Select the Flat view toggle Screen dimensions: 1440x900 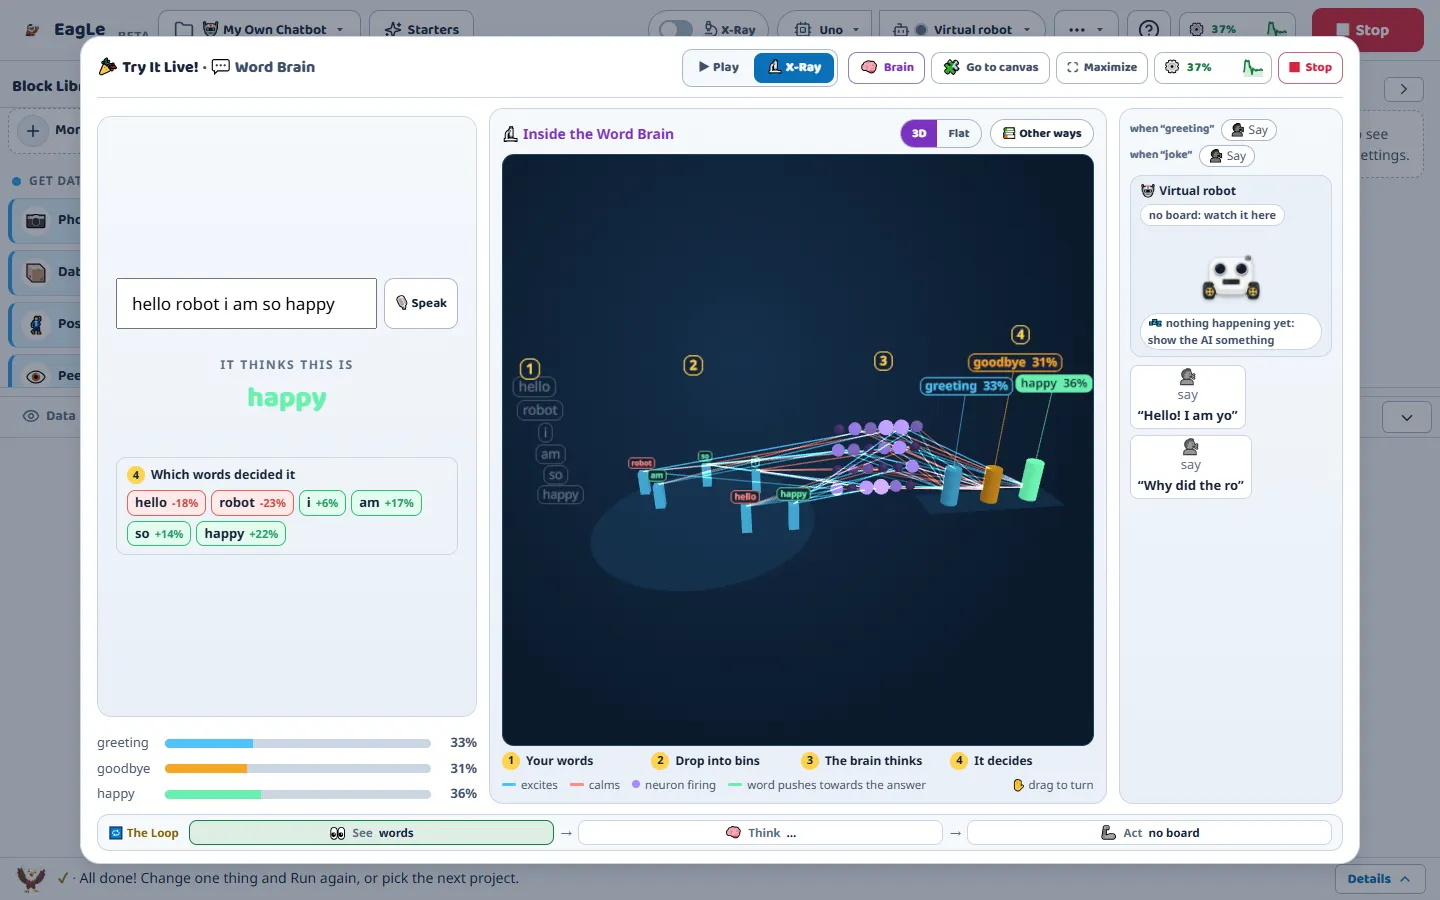tap(959, 133)
